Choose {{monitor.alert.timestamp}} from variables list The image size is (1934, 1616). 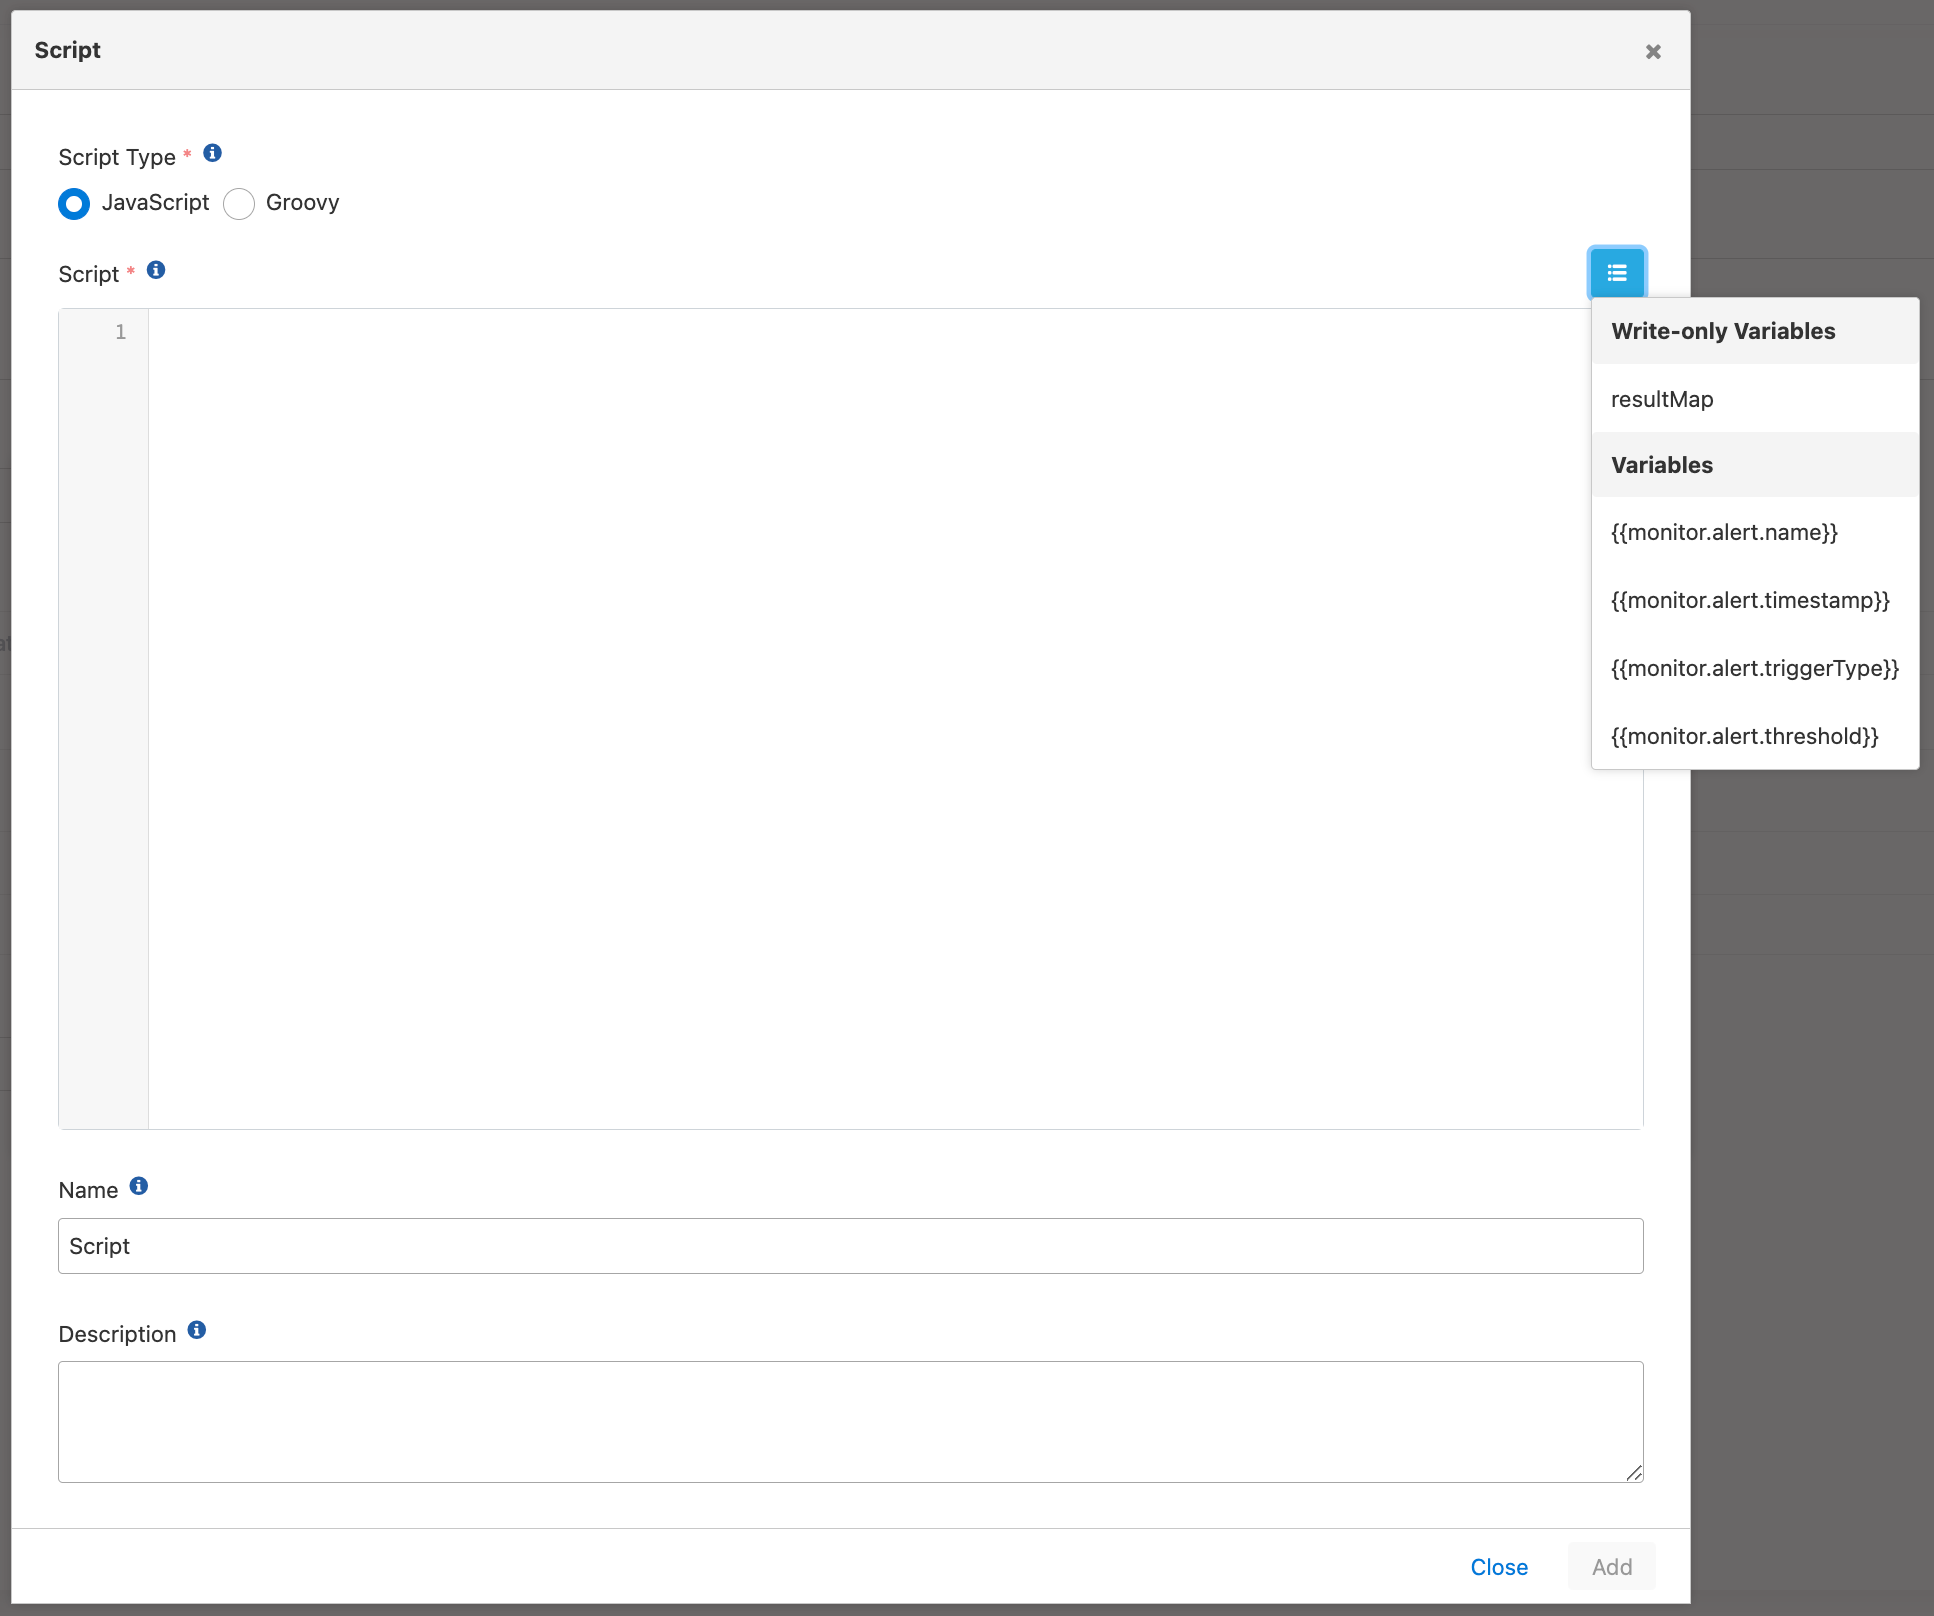point(1750,600)
